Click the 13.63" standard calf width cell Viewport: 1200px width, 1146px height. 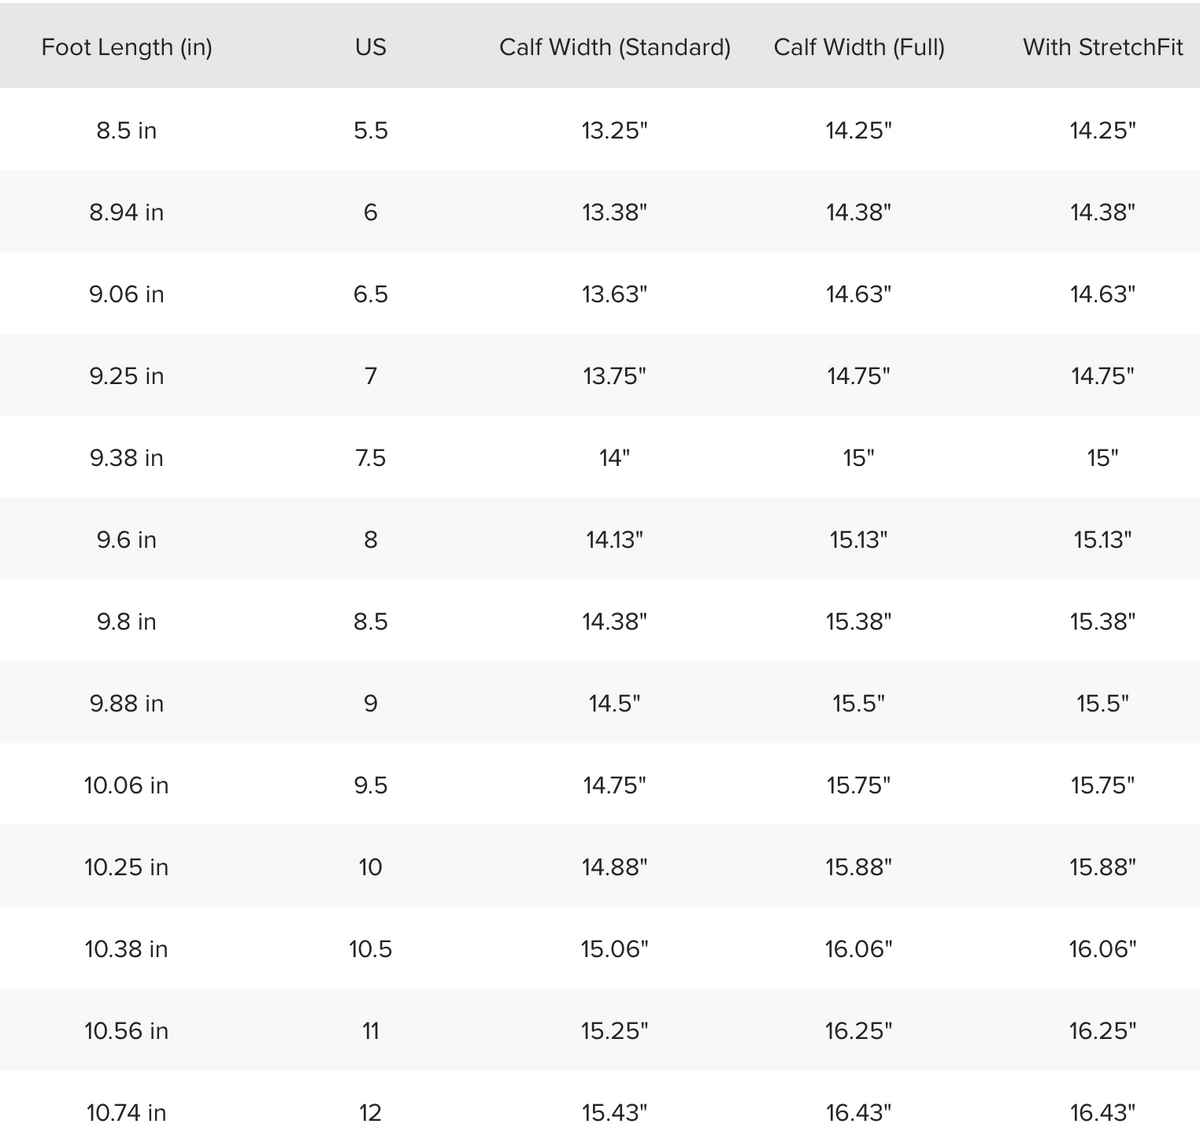(615, 294)
